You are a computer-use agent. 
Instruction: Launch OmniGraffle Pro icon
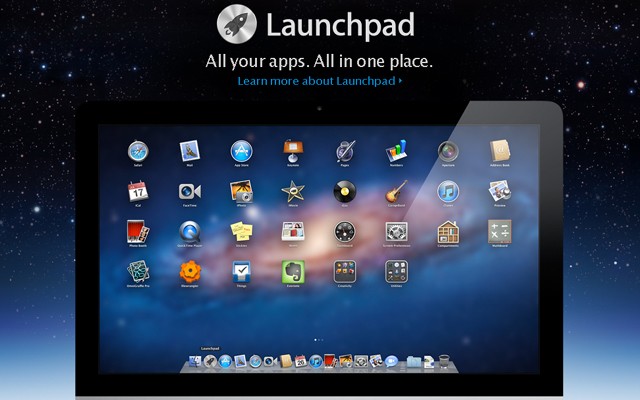click(x=138, y=271)
